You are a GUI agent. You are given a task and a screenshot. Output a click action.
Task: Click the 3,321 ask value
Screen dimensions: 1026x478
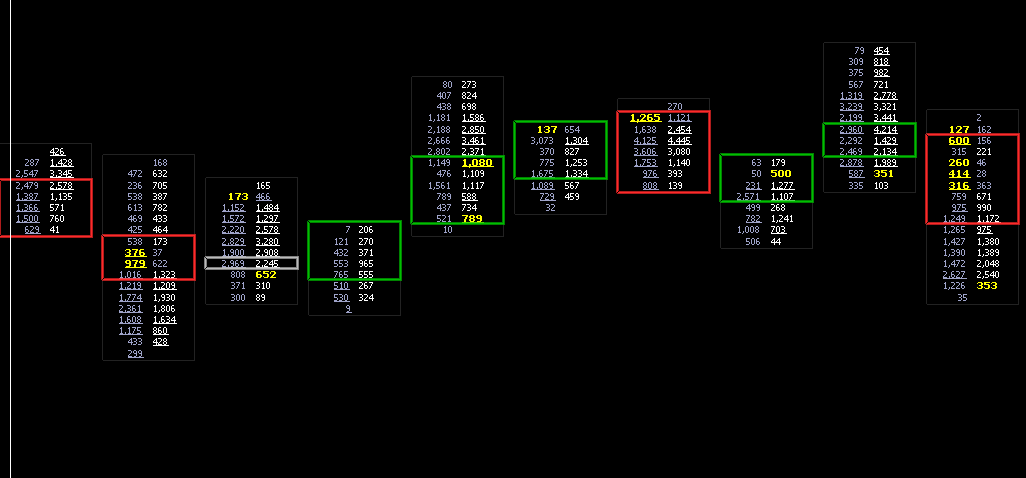click(x=885, y=106)
